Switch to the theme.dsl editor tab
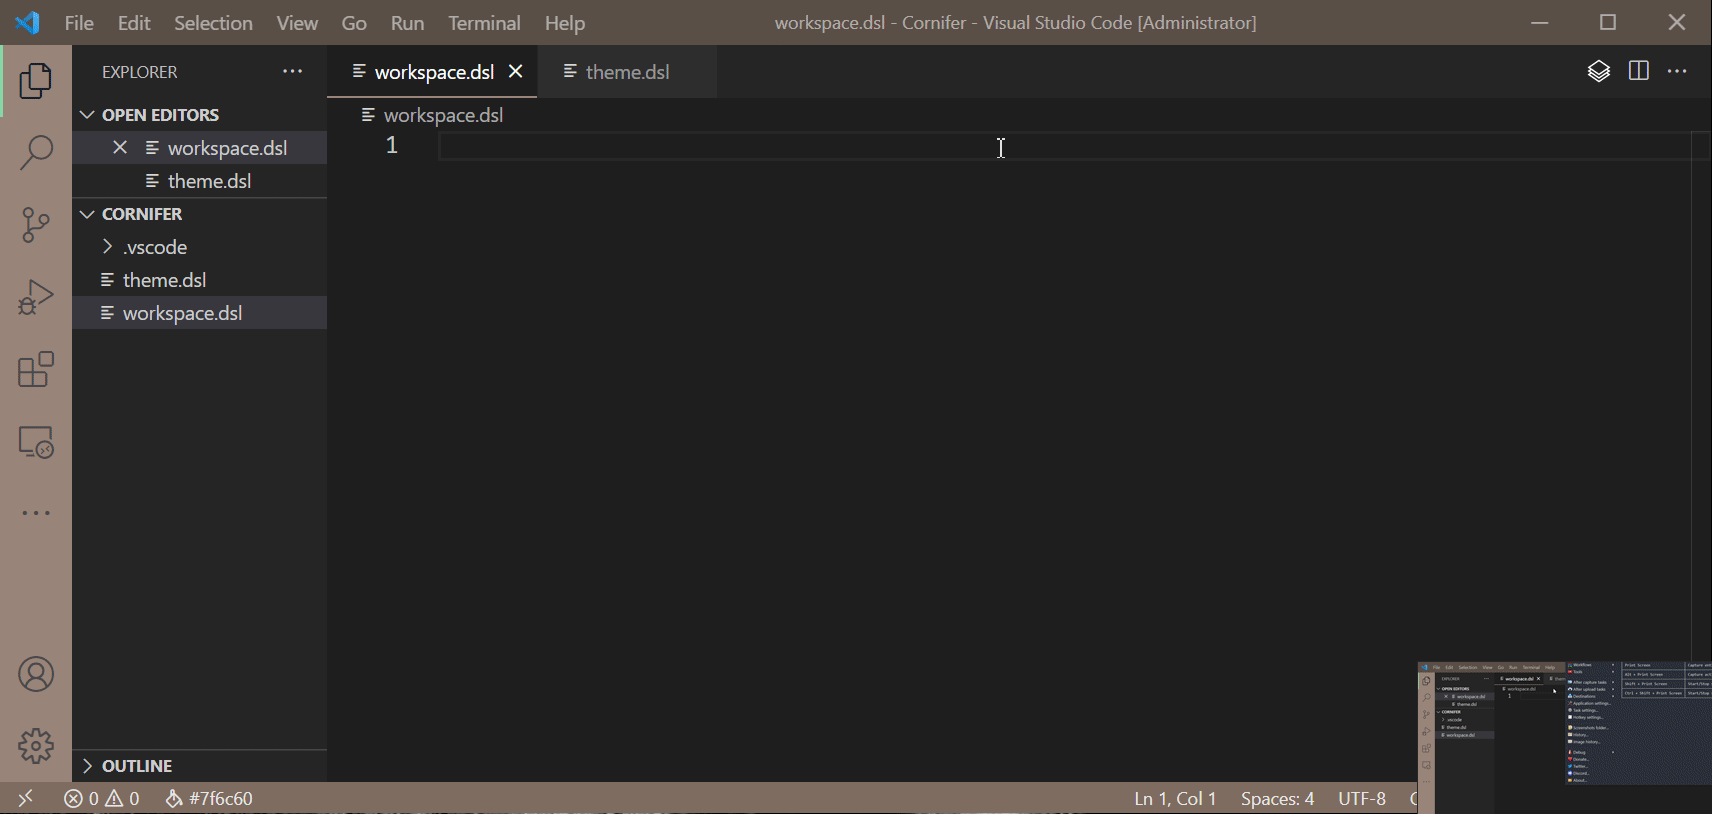 pos(627,72)
